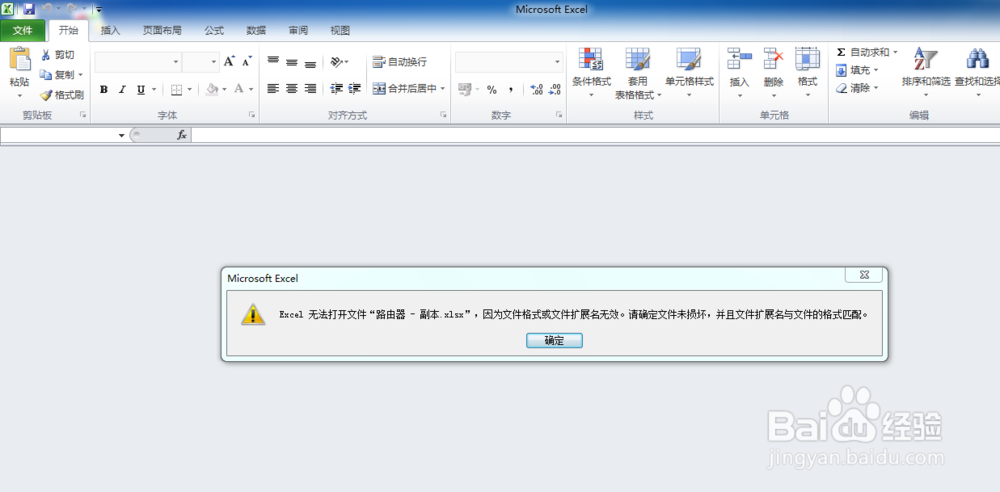Screen dimensions: 1000x492
Task: Click the font color A icon
Action: [x=239, y=89]
